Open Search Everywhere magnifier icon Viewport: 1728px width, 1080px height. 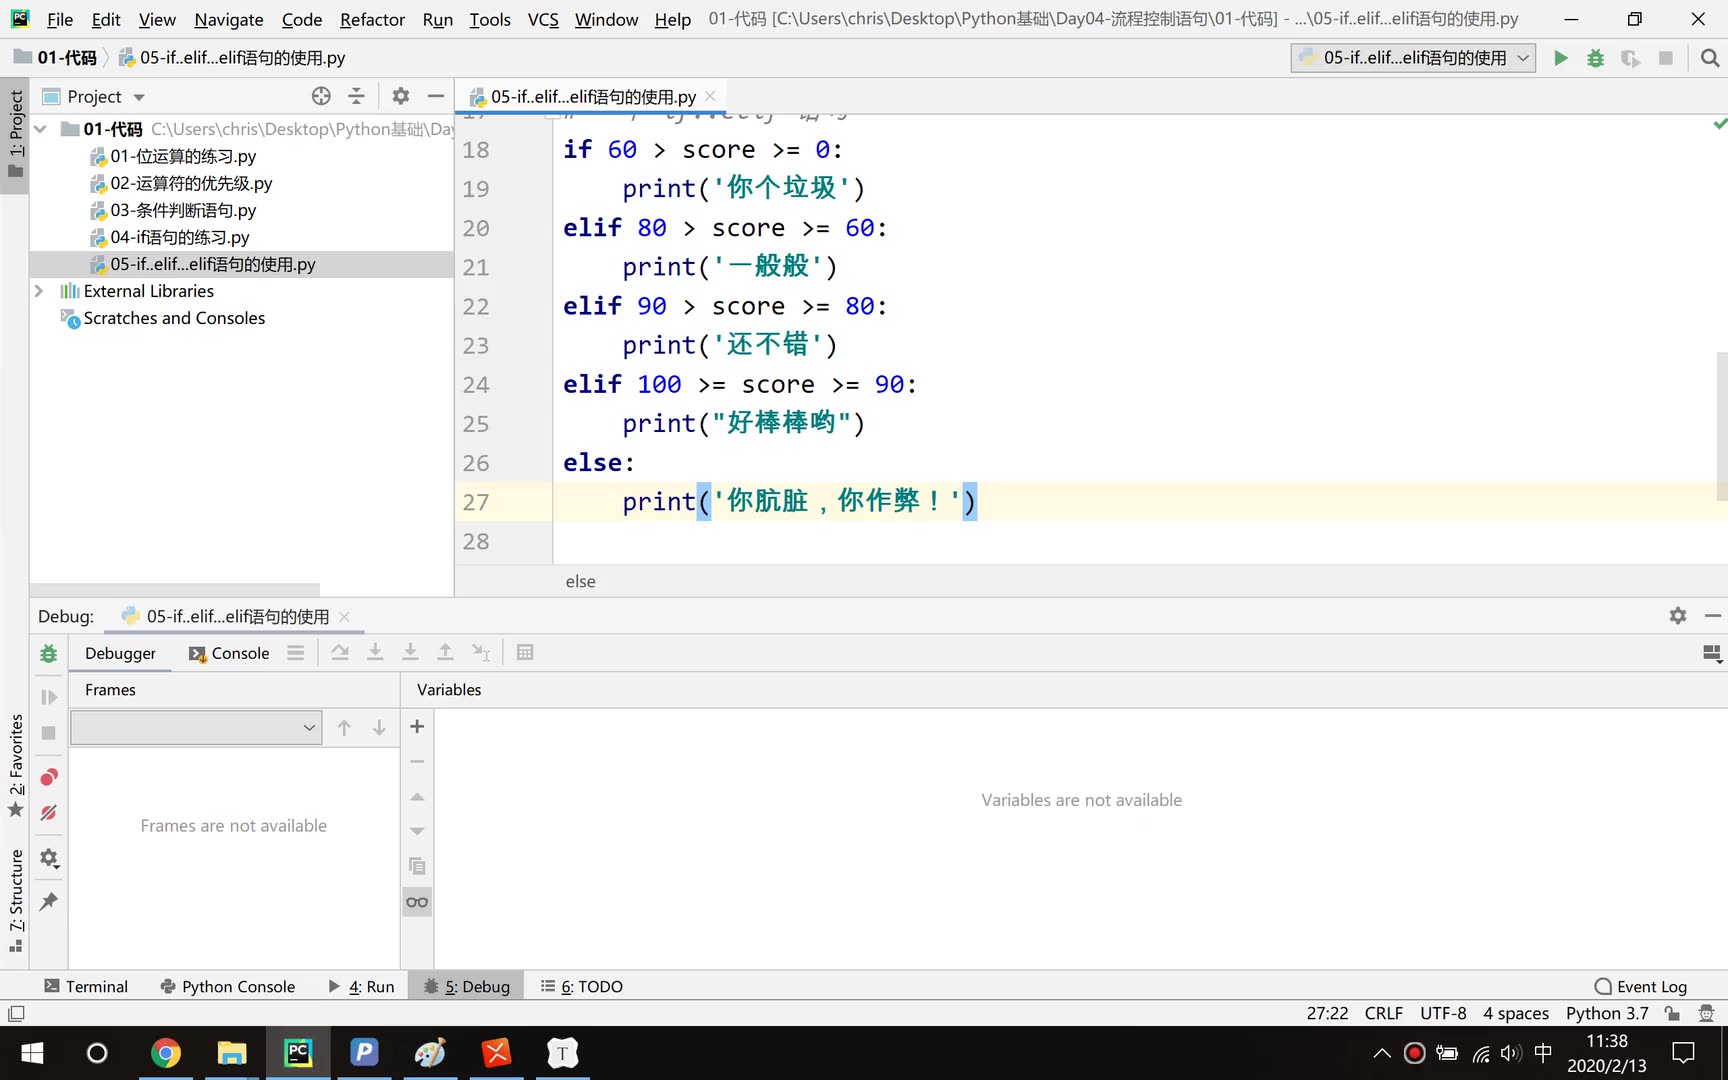coord(1710,58)
